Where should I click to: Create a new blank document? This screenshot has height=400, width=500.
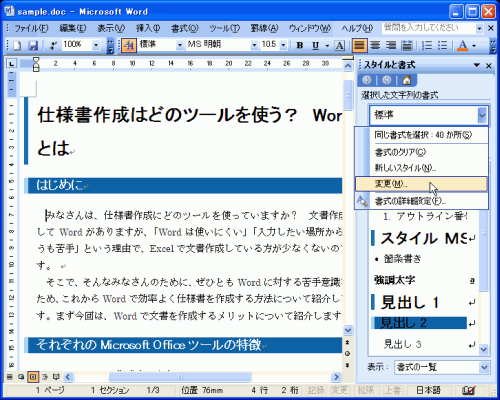click(x=17, y=45)
